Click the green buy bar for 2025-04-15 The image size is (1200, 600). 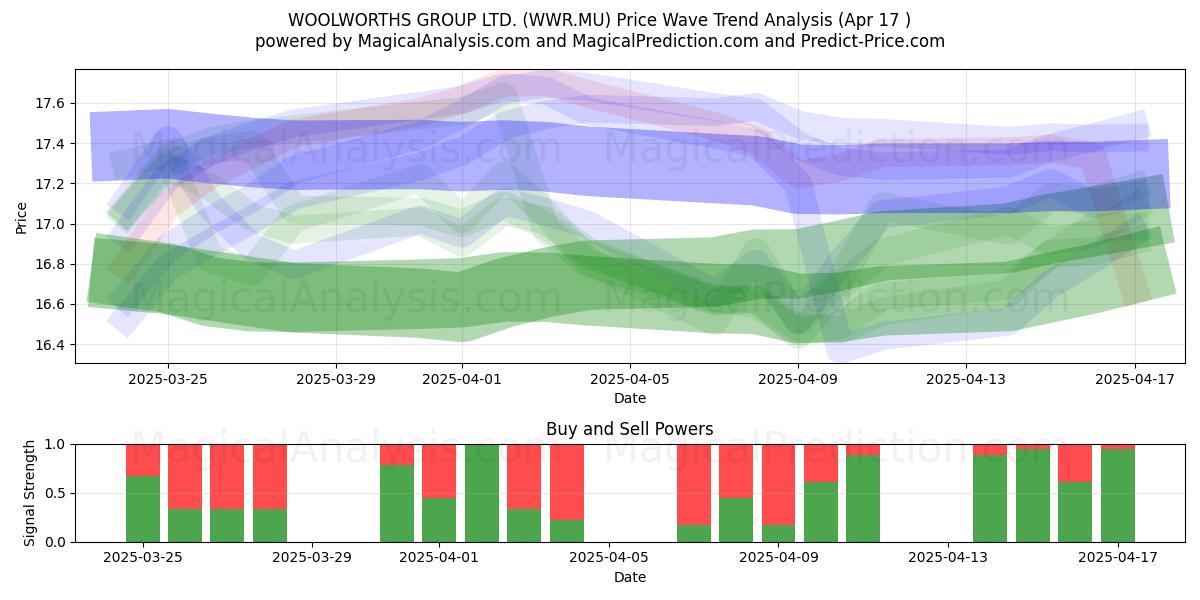[1033, 496]
